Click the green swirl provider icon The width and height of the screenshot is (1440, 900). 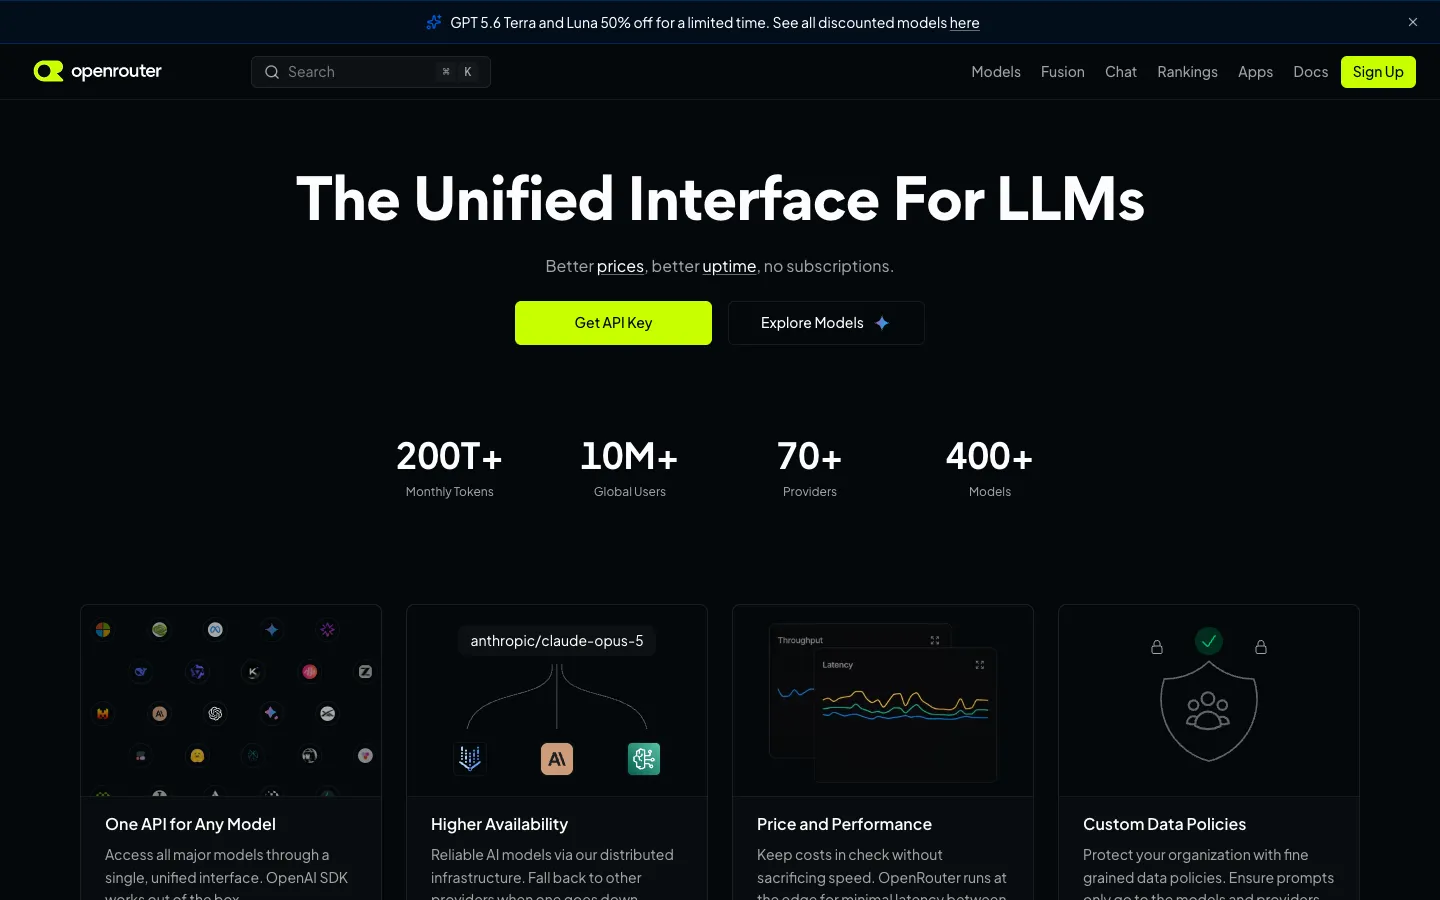(x=159, y=630)
